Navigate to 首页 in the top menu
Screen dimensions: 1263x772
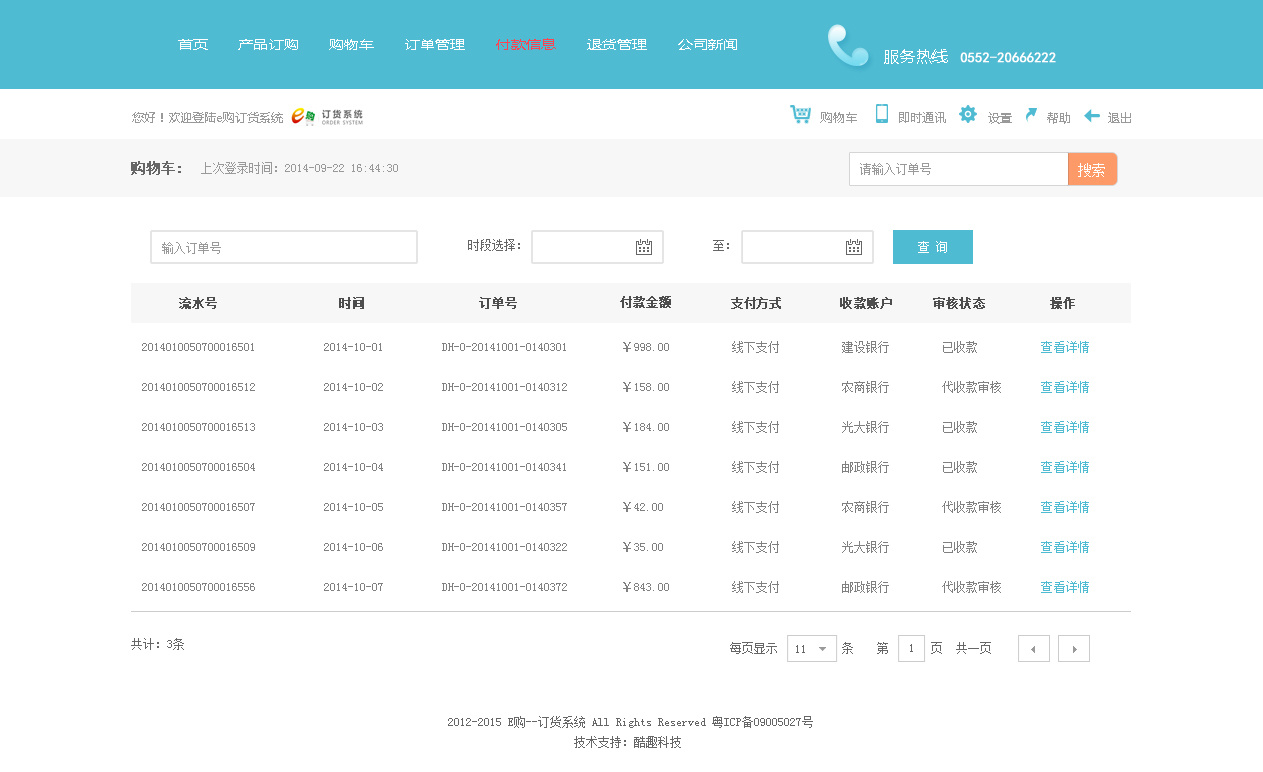point(192,44)
